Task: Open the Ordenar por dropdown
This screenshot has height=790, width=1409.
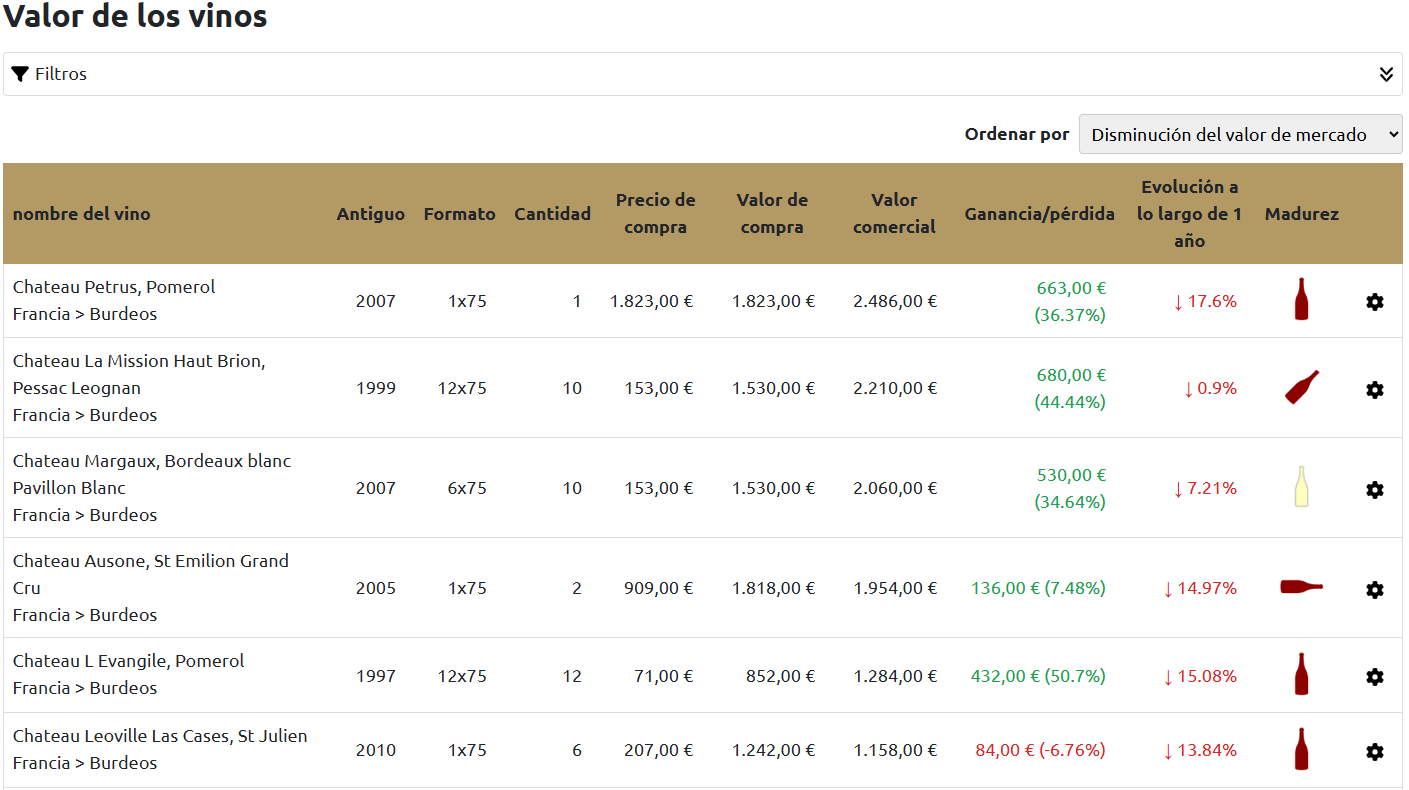Action: tap(1241, 134)
